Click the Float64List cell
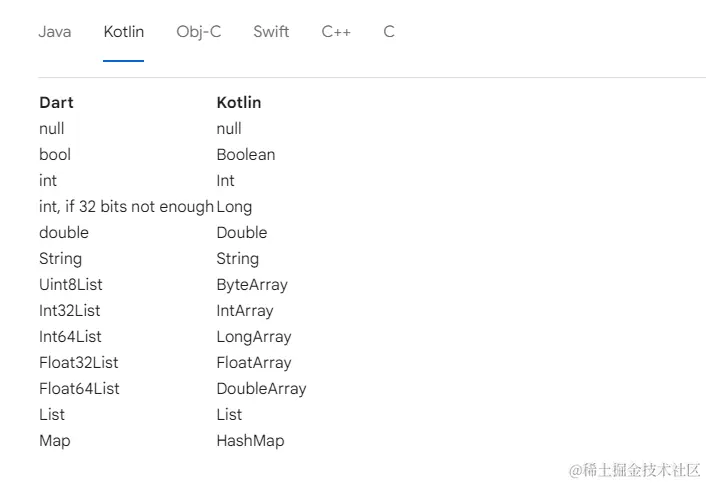The image size is (706, 484). pos(79,389)
